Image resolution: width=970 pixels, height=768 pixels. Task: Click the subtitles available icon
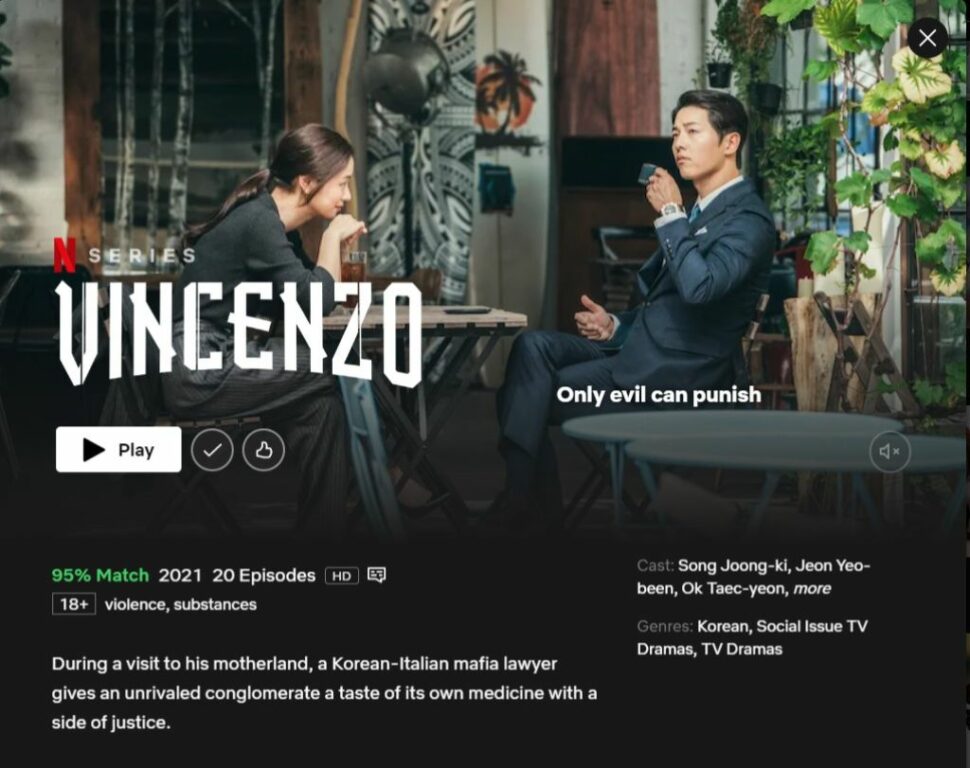(377, 575)
